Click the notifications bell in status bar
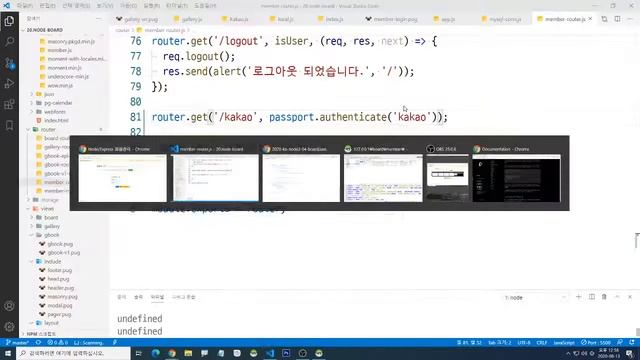This screenshot has width=640, height=360. click(632, 342)
